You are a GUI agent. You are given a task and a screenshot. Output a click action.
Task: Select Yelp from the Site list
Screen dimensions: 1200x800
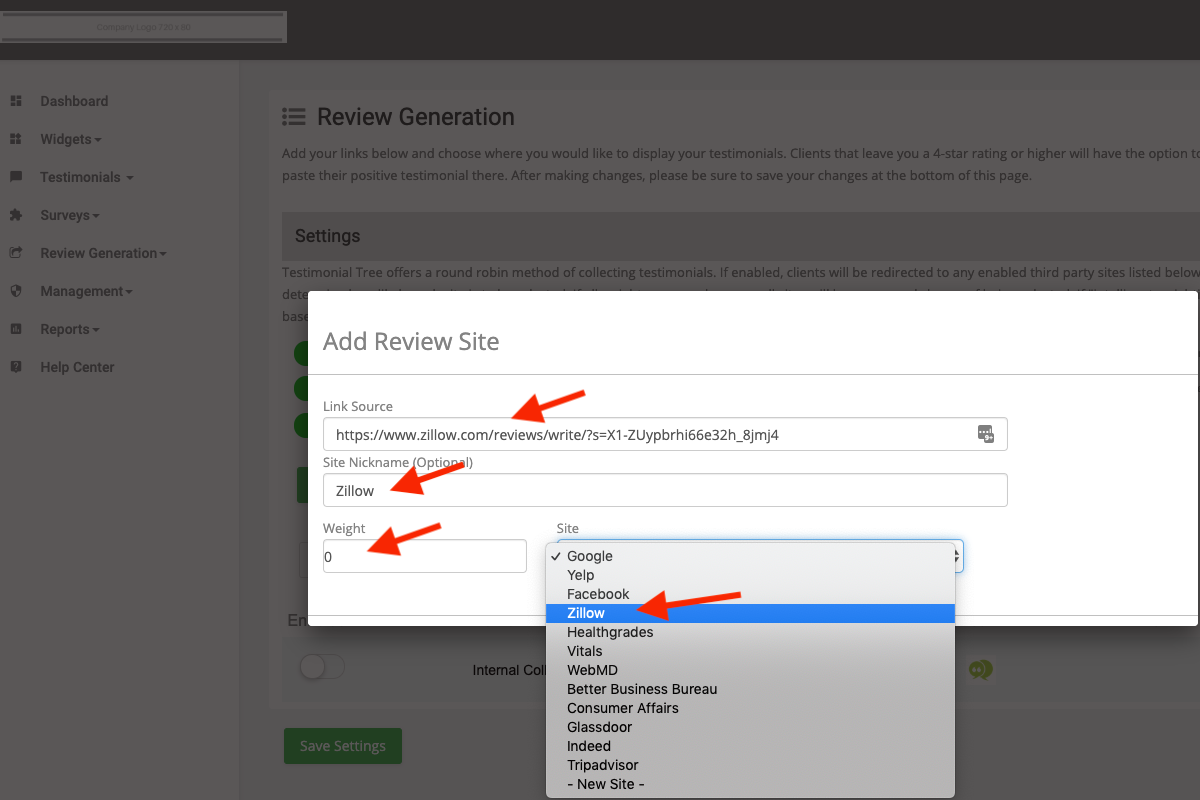tap(750, 575)
